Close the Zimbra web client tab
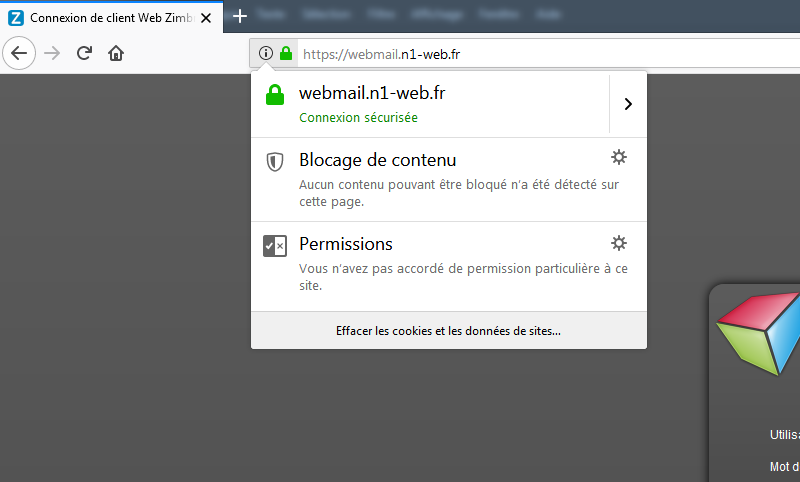 [x=206, y=18]
